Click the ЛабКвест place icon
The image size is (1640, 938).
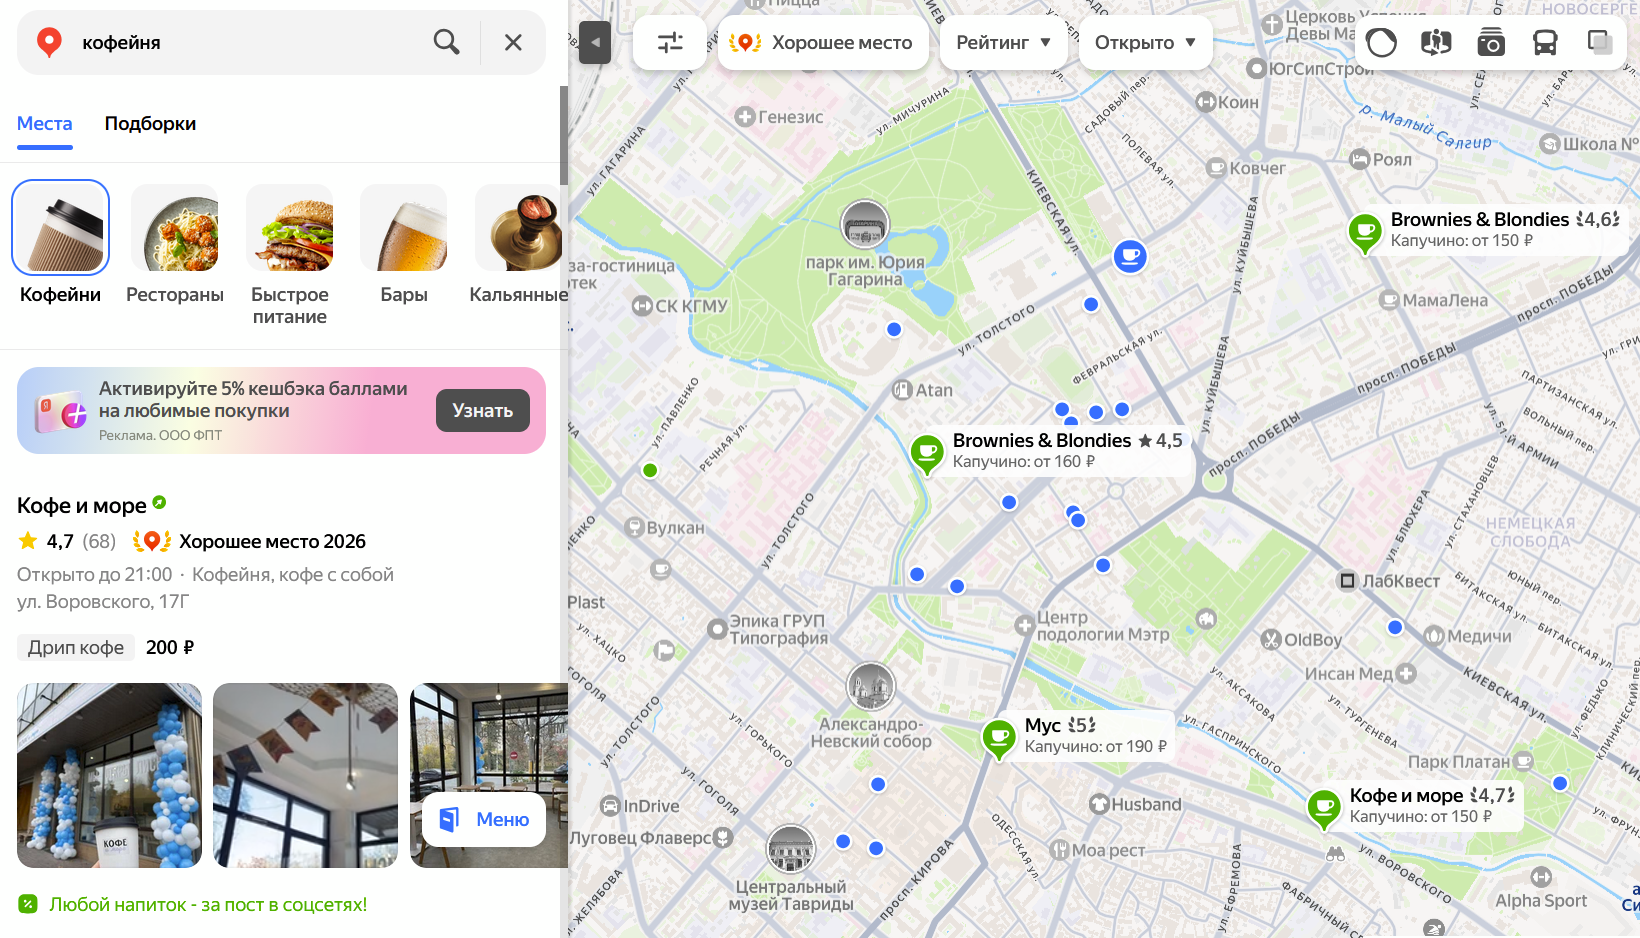click(x=1347, y=581)
